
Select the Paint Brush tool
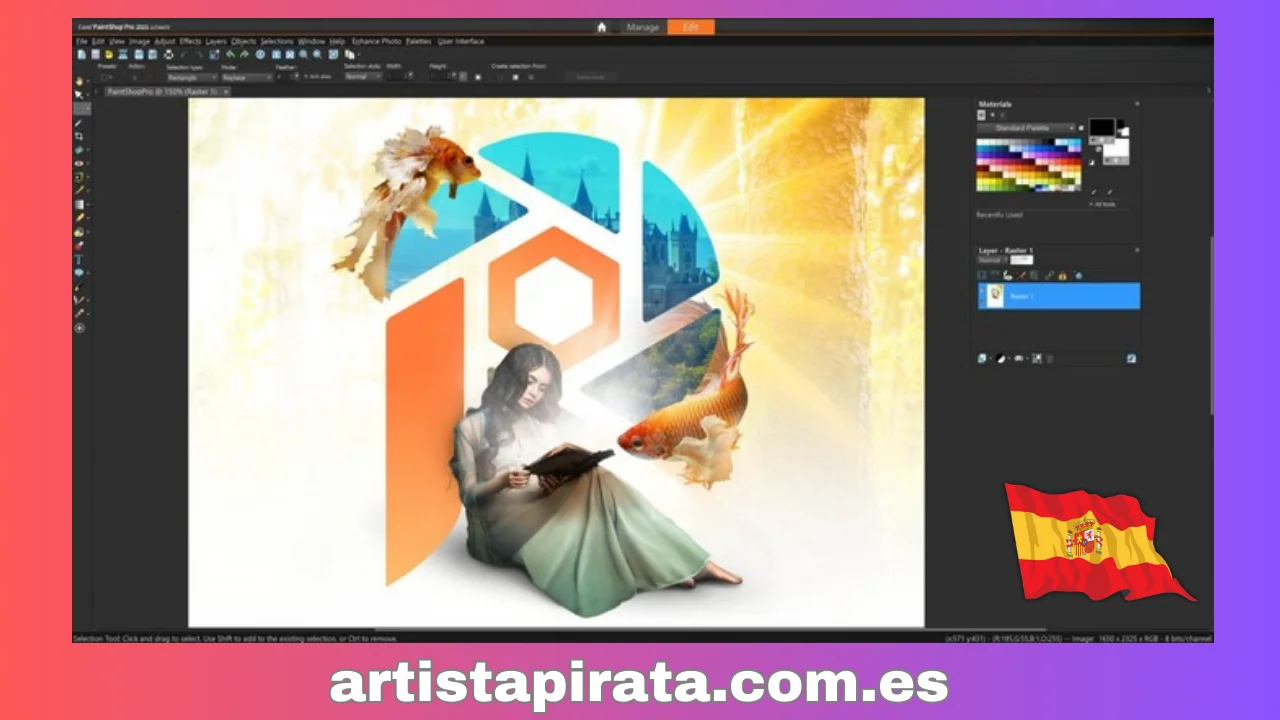click(79, 190)
